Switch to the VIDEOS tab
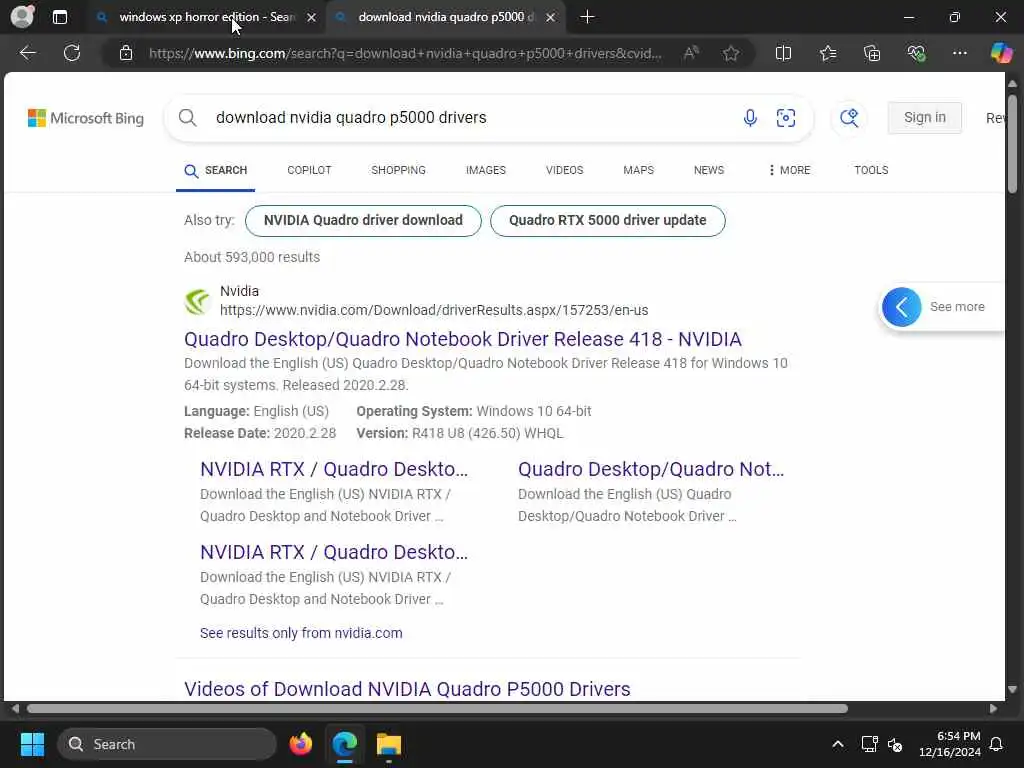 [x=564, y=170]
